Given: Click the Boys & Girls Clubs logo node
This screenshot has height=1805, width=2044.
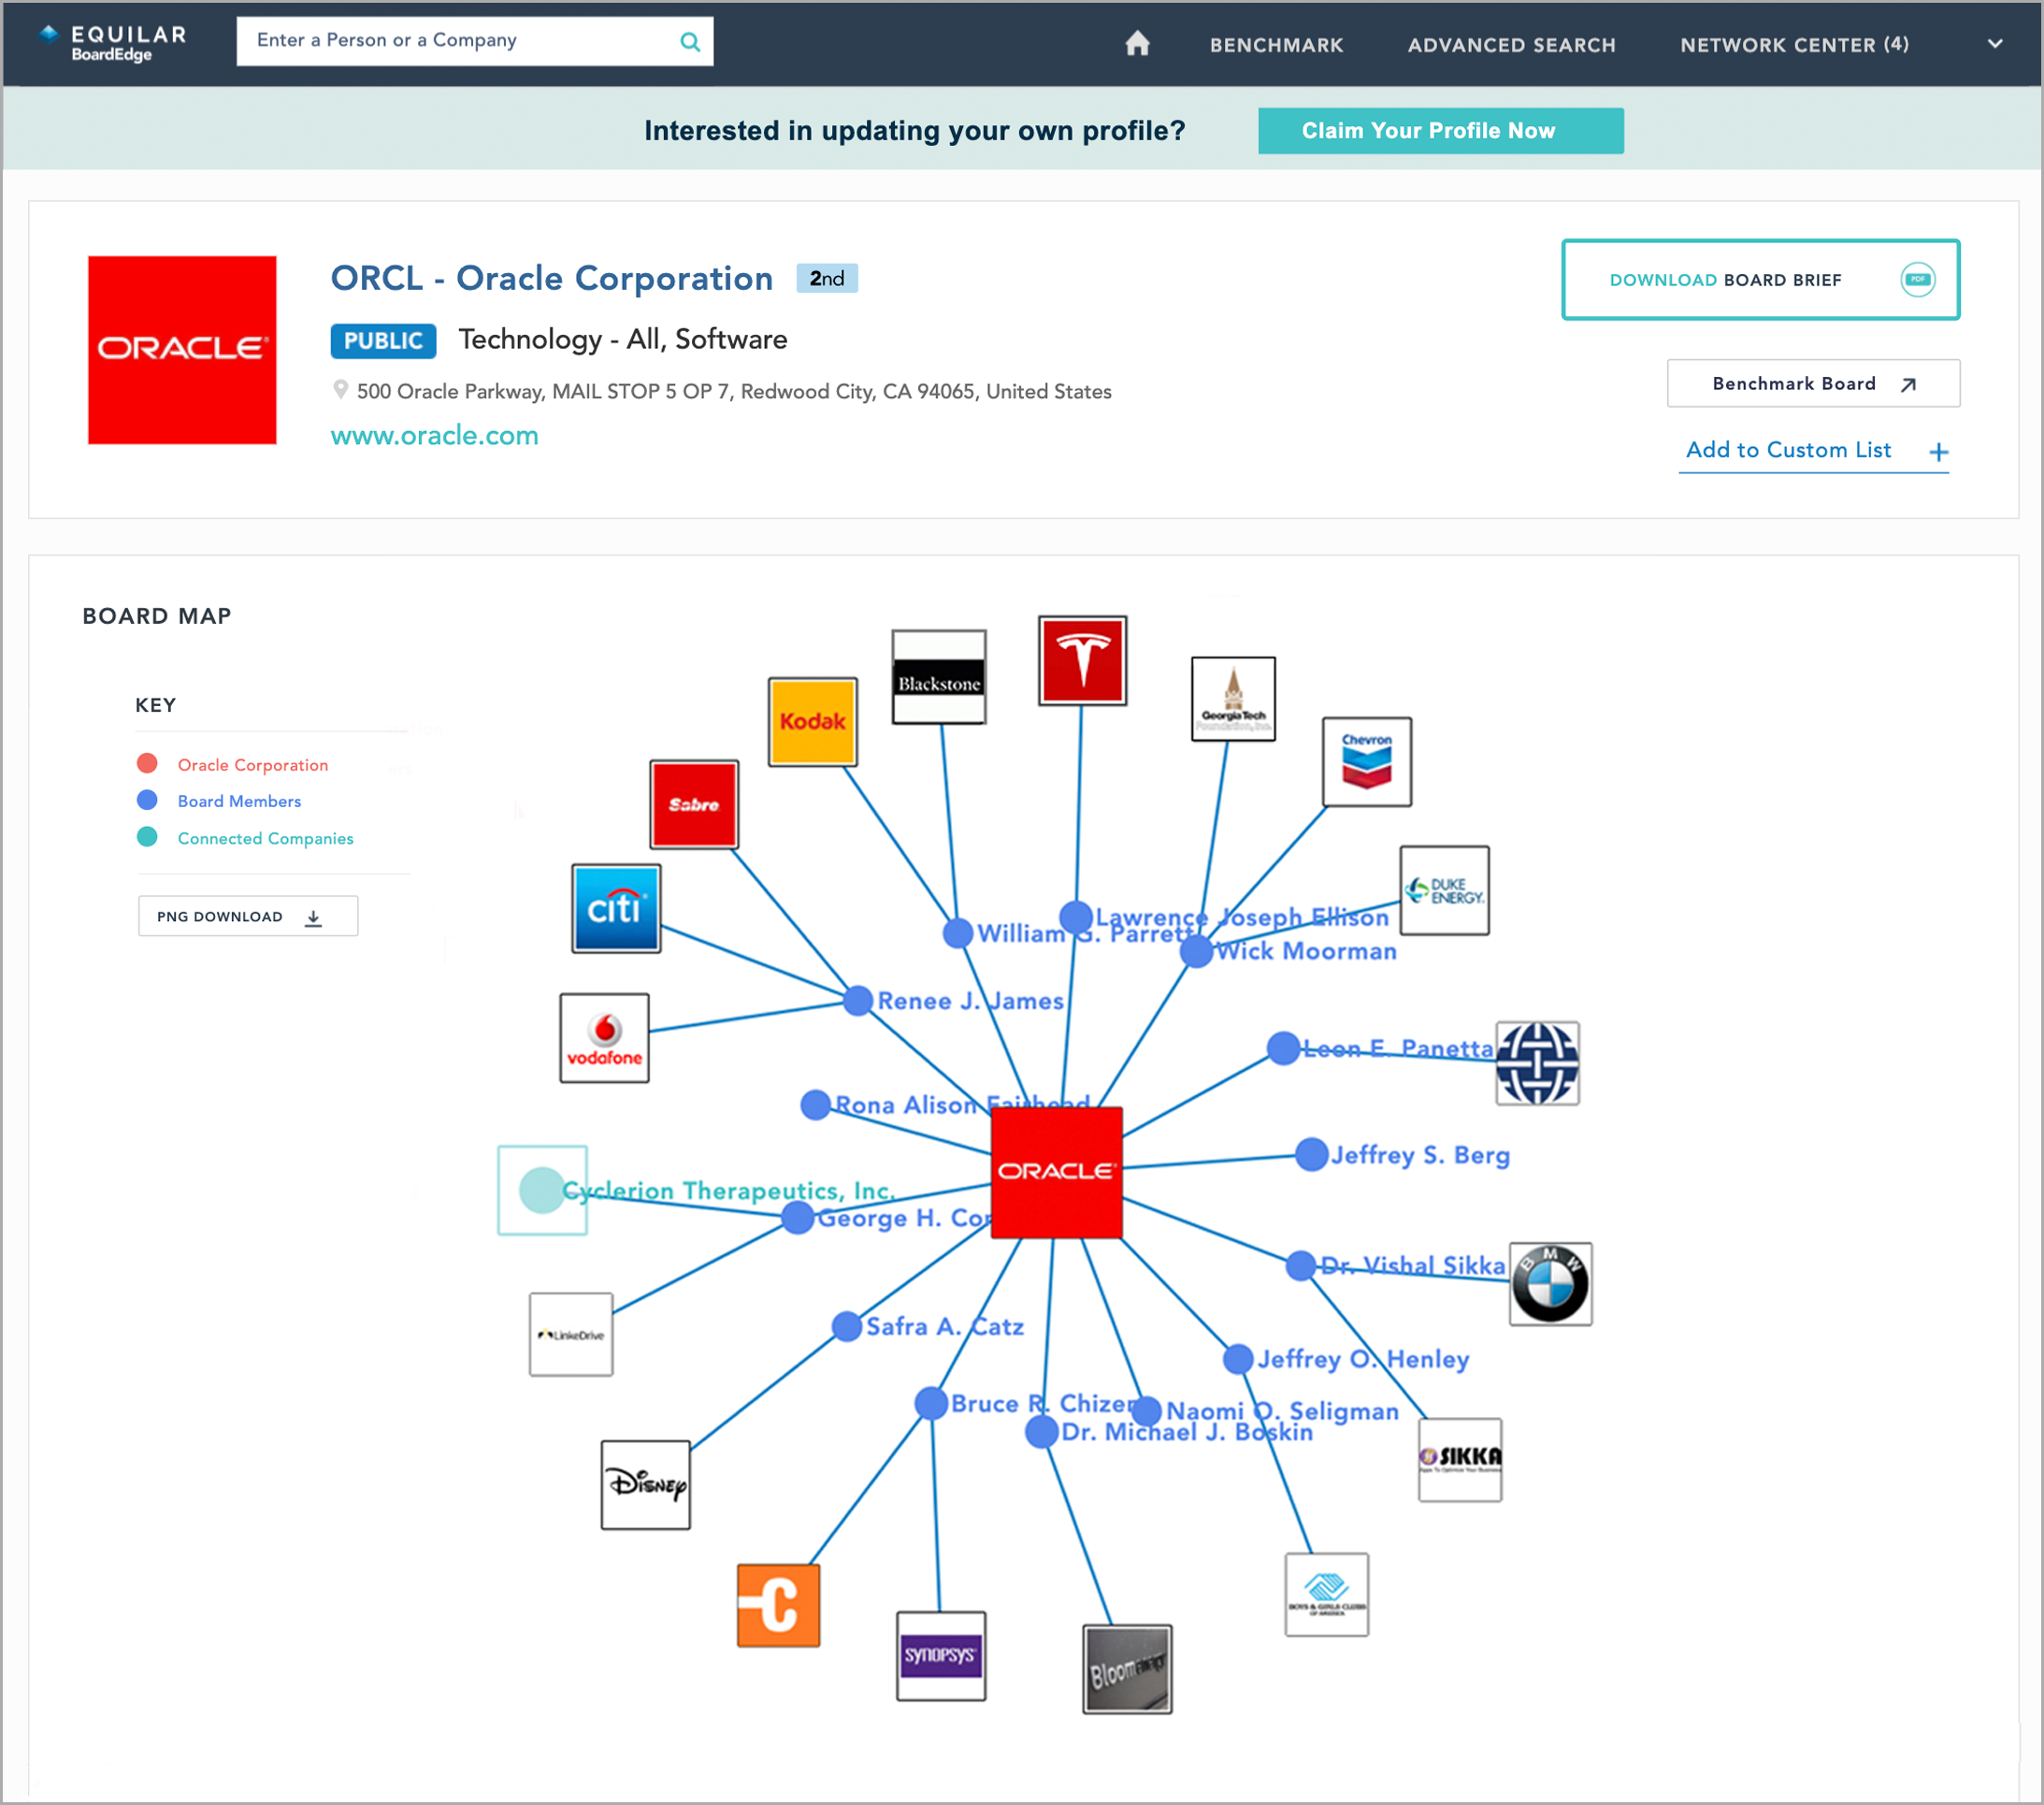Looking at the screenshot, I should click(1326, 1595).
